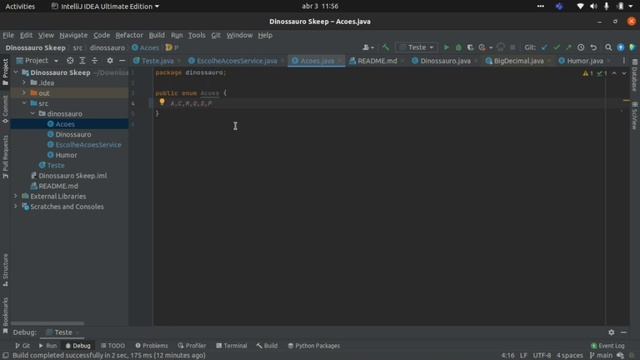Click Activities in the top bar
The image size is (640, 360).
(20, 6)
